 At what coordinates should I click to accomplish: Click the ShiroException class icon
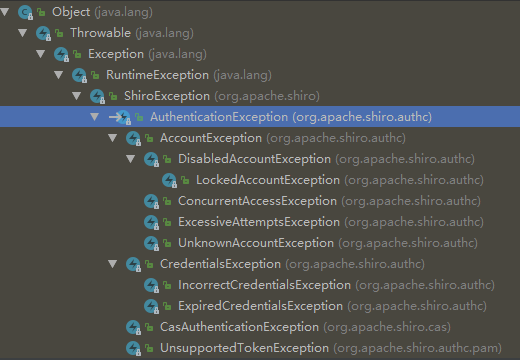pos(97,97)
